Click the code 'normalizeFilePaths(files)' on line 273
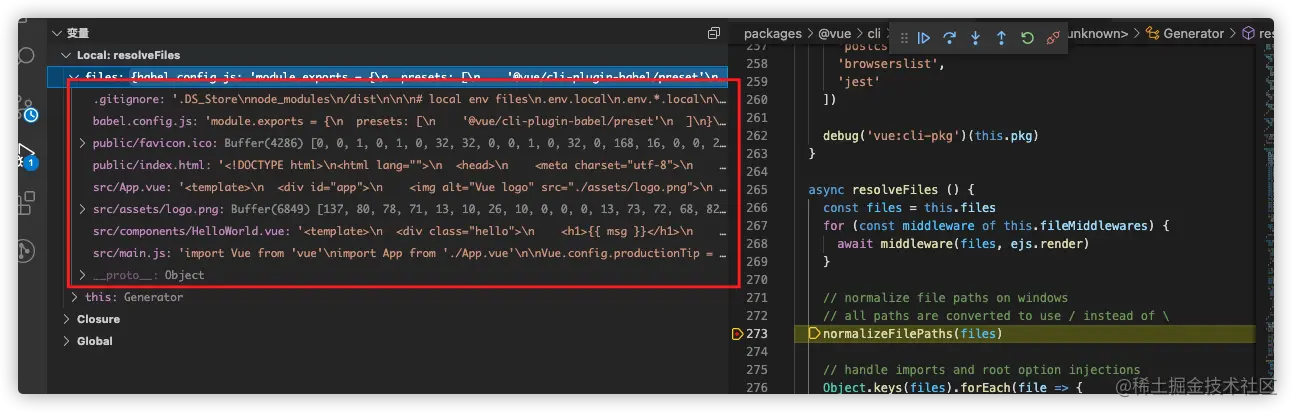 pyautogui.click(x=912, y=333)
